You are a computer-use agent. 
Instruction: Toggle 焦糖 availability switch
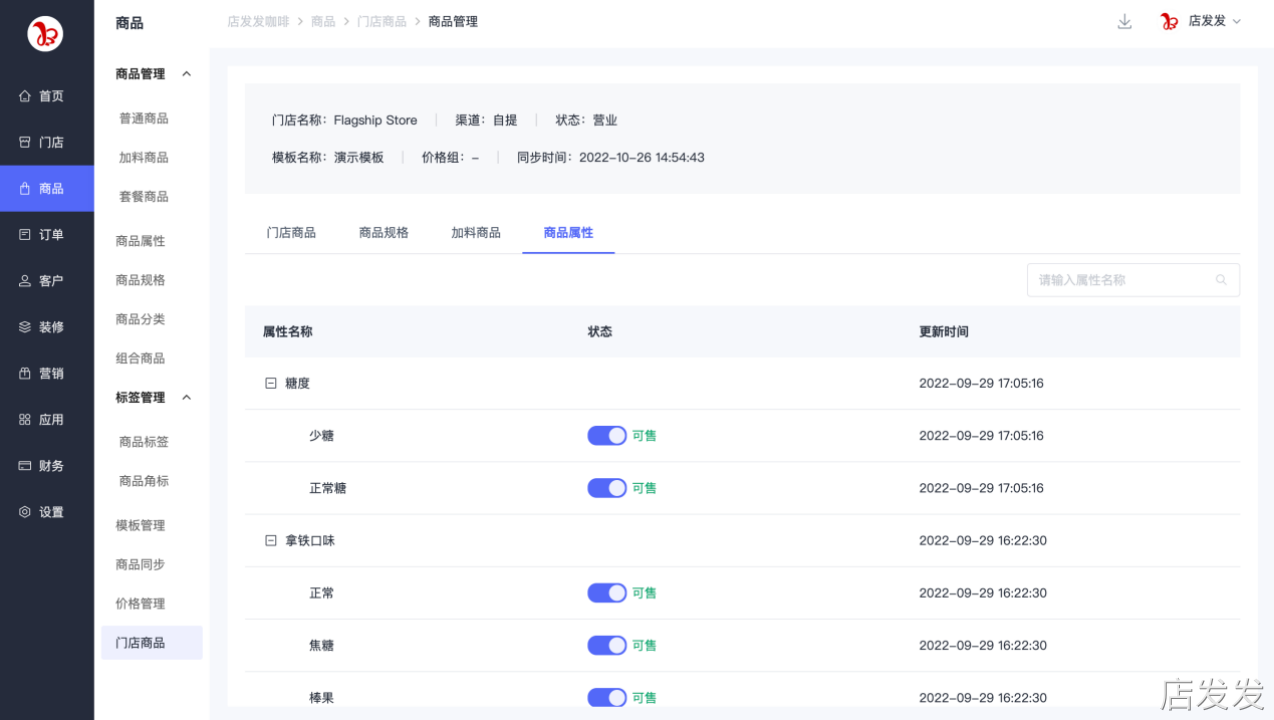tap(606, 645)
